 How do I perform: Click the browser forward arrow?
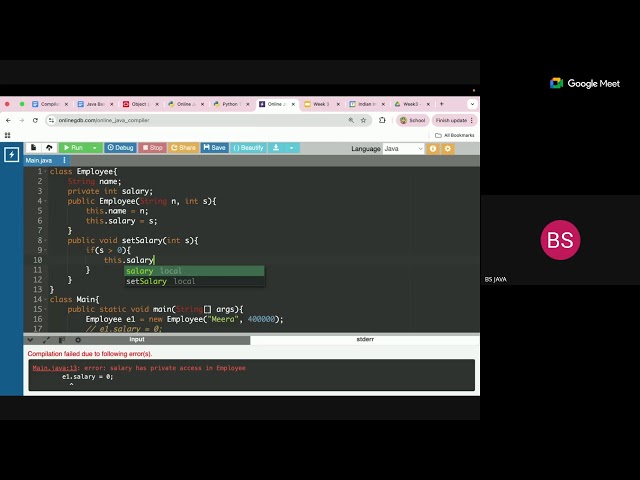[22, 120]
